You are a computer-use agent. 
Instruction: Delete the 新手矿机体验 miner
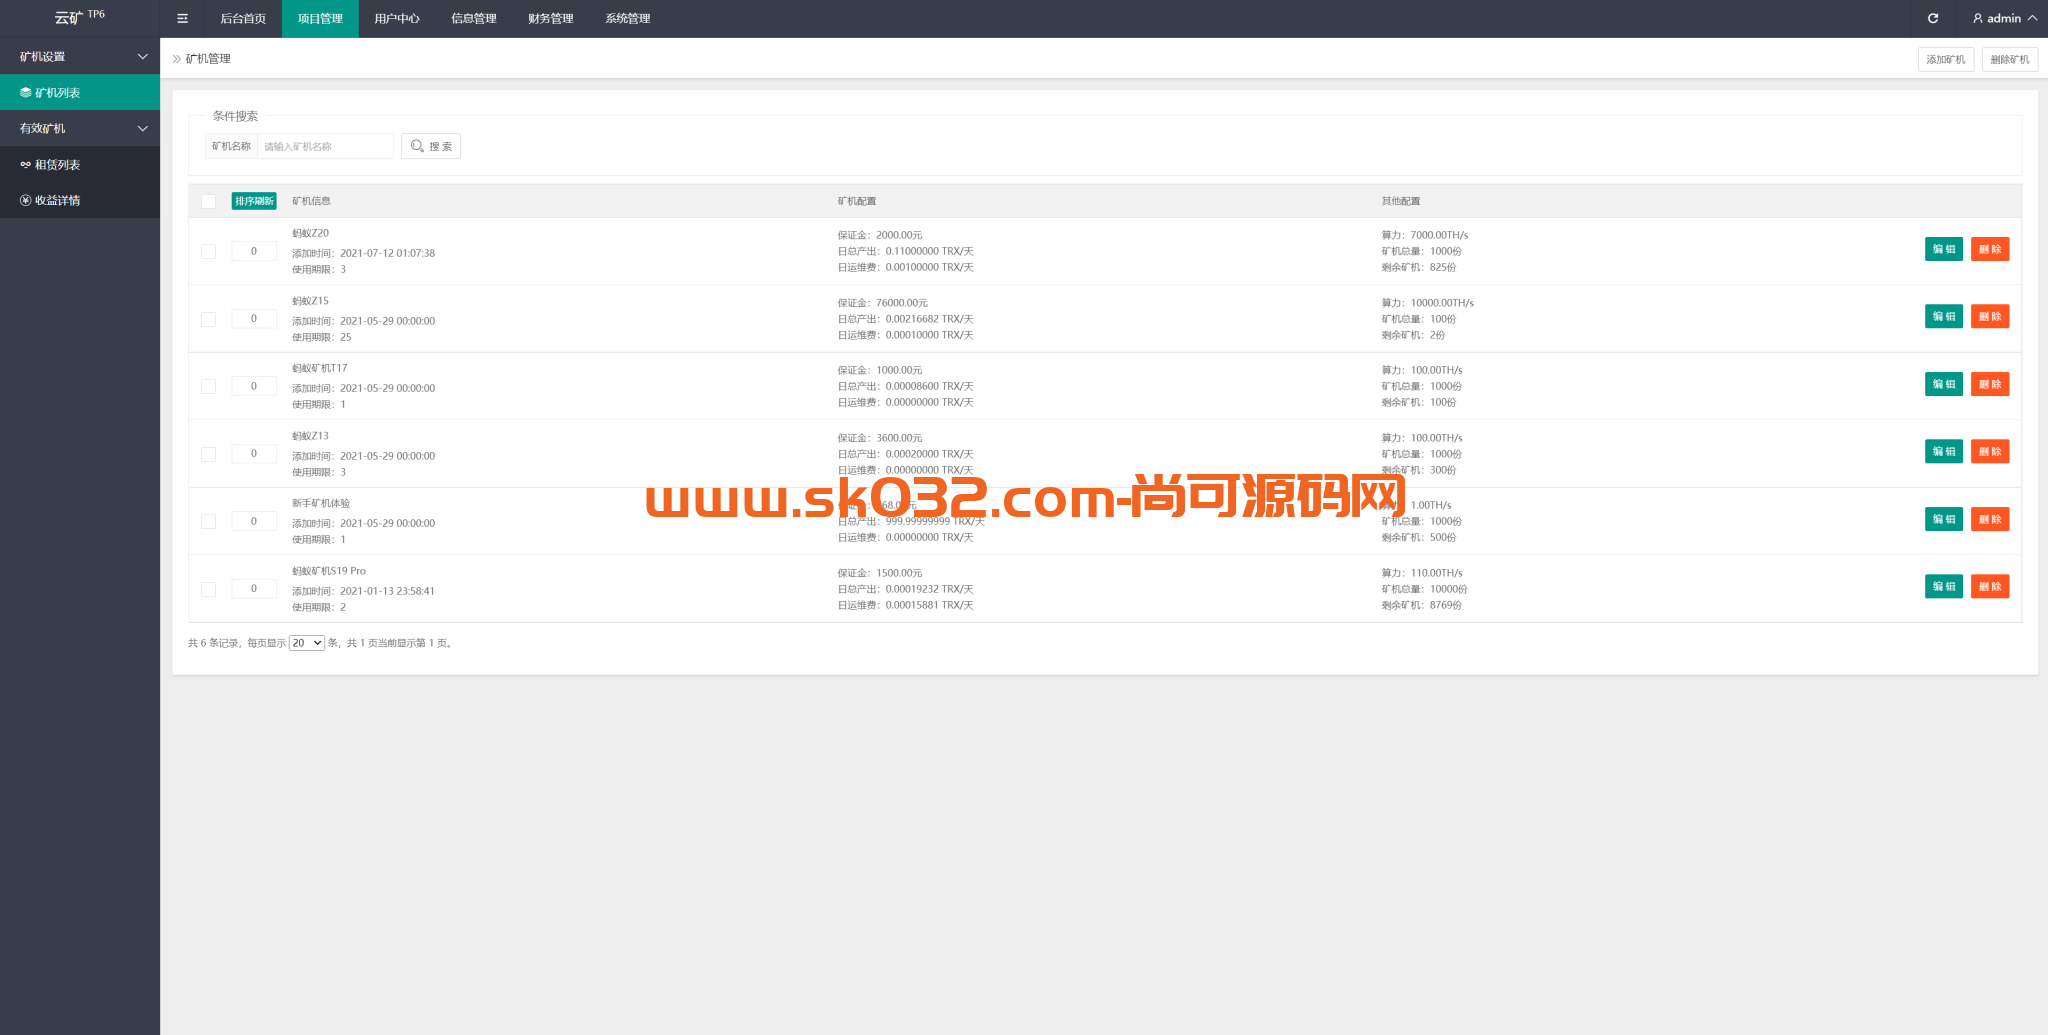point(1990,519)
